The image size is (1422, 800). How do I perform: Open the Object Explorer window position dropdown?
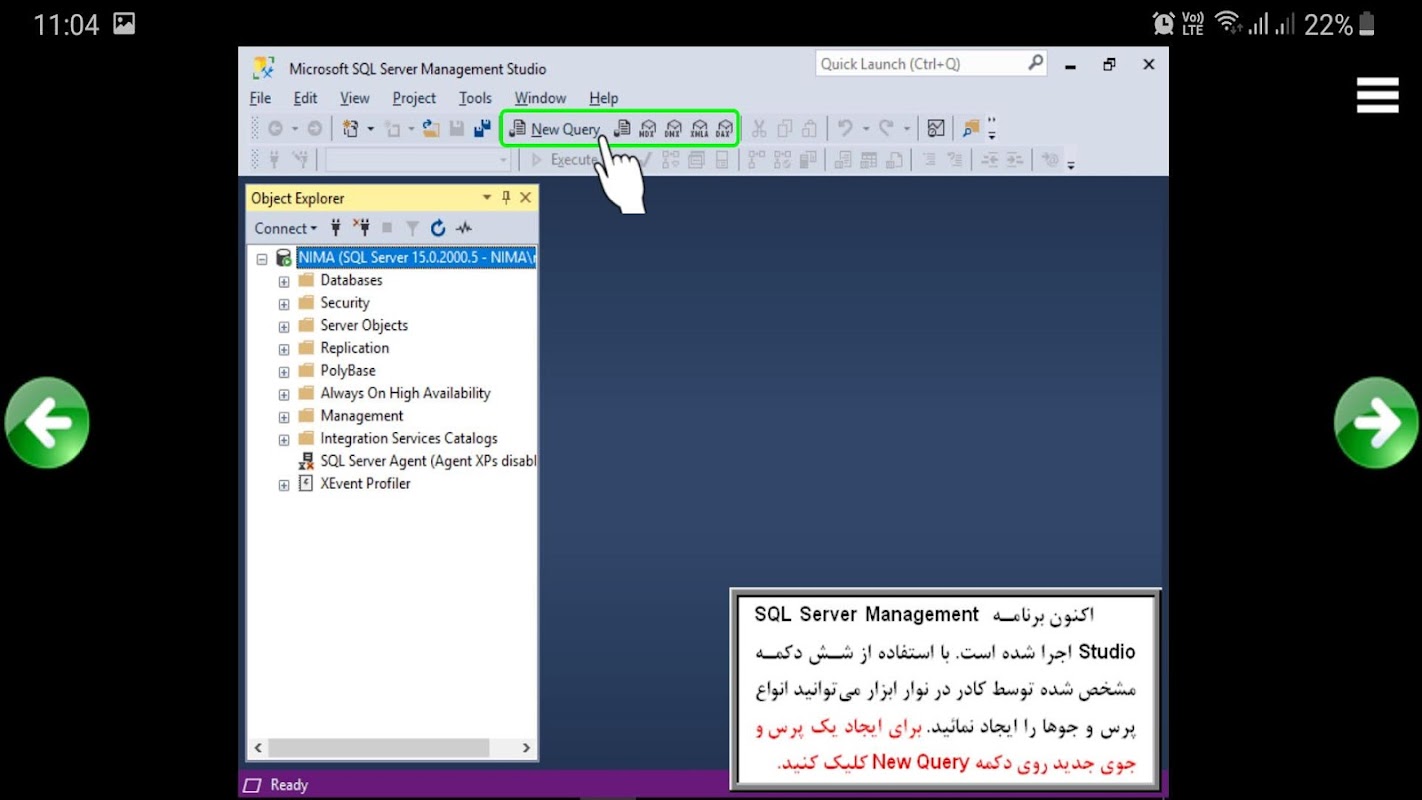pos(487,198)
